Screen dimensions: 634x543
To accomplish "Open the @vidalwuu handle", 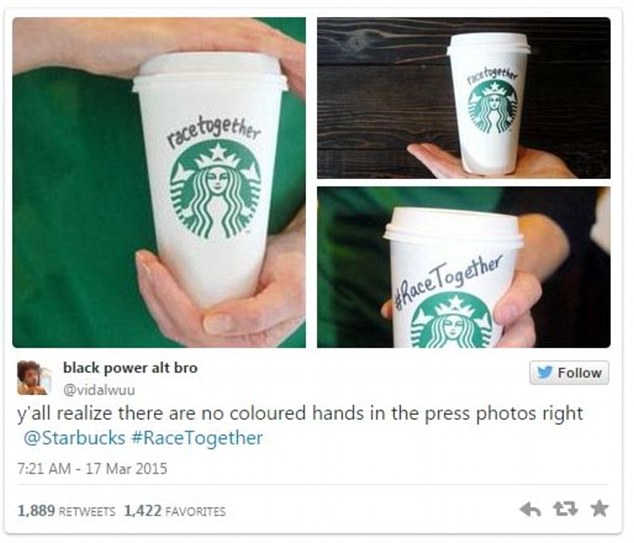I will pyautogui.click(x=99, y=390).
